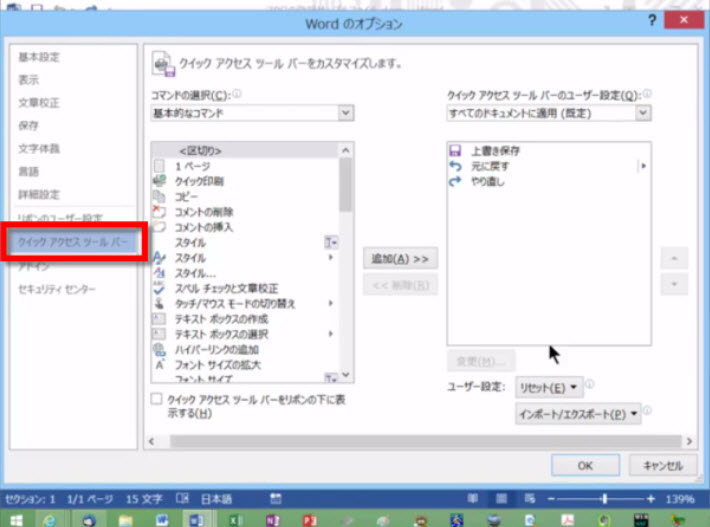The height and width of the screenshot is (527, 710).
Task: Open すべてのドキュメントに適用 dropdown
Action: [x=548, y=114]
